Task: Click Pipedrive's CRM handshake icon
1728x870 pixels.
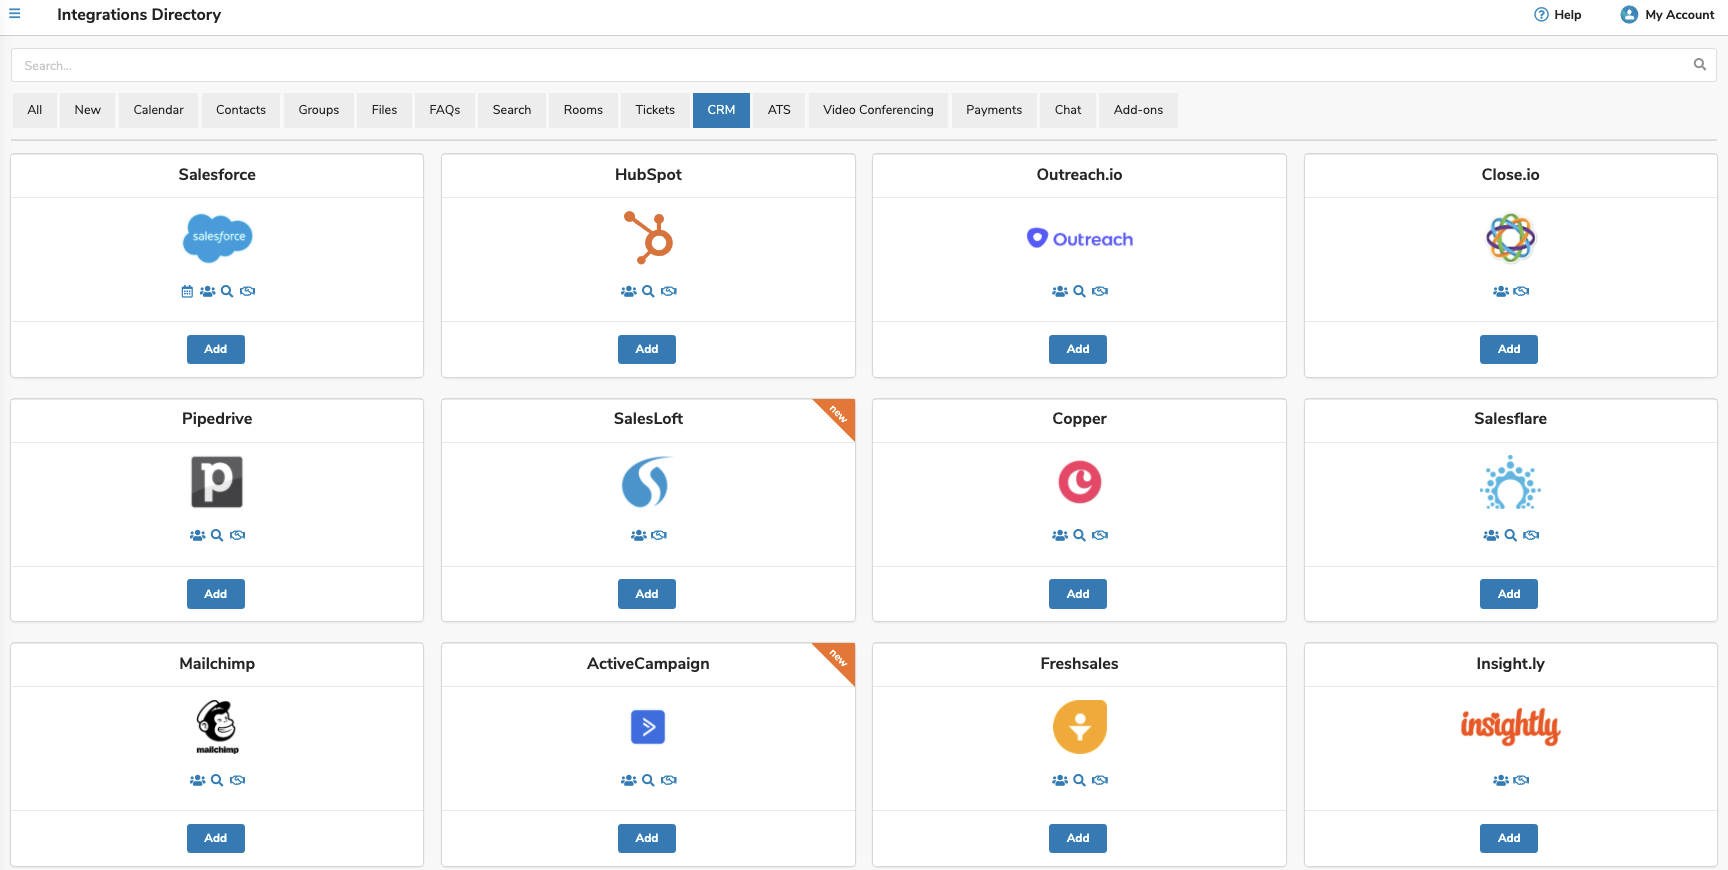Action: pos(237,535)
